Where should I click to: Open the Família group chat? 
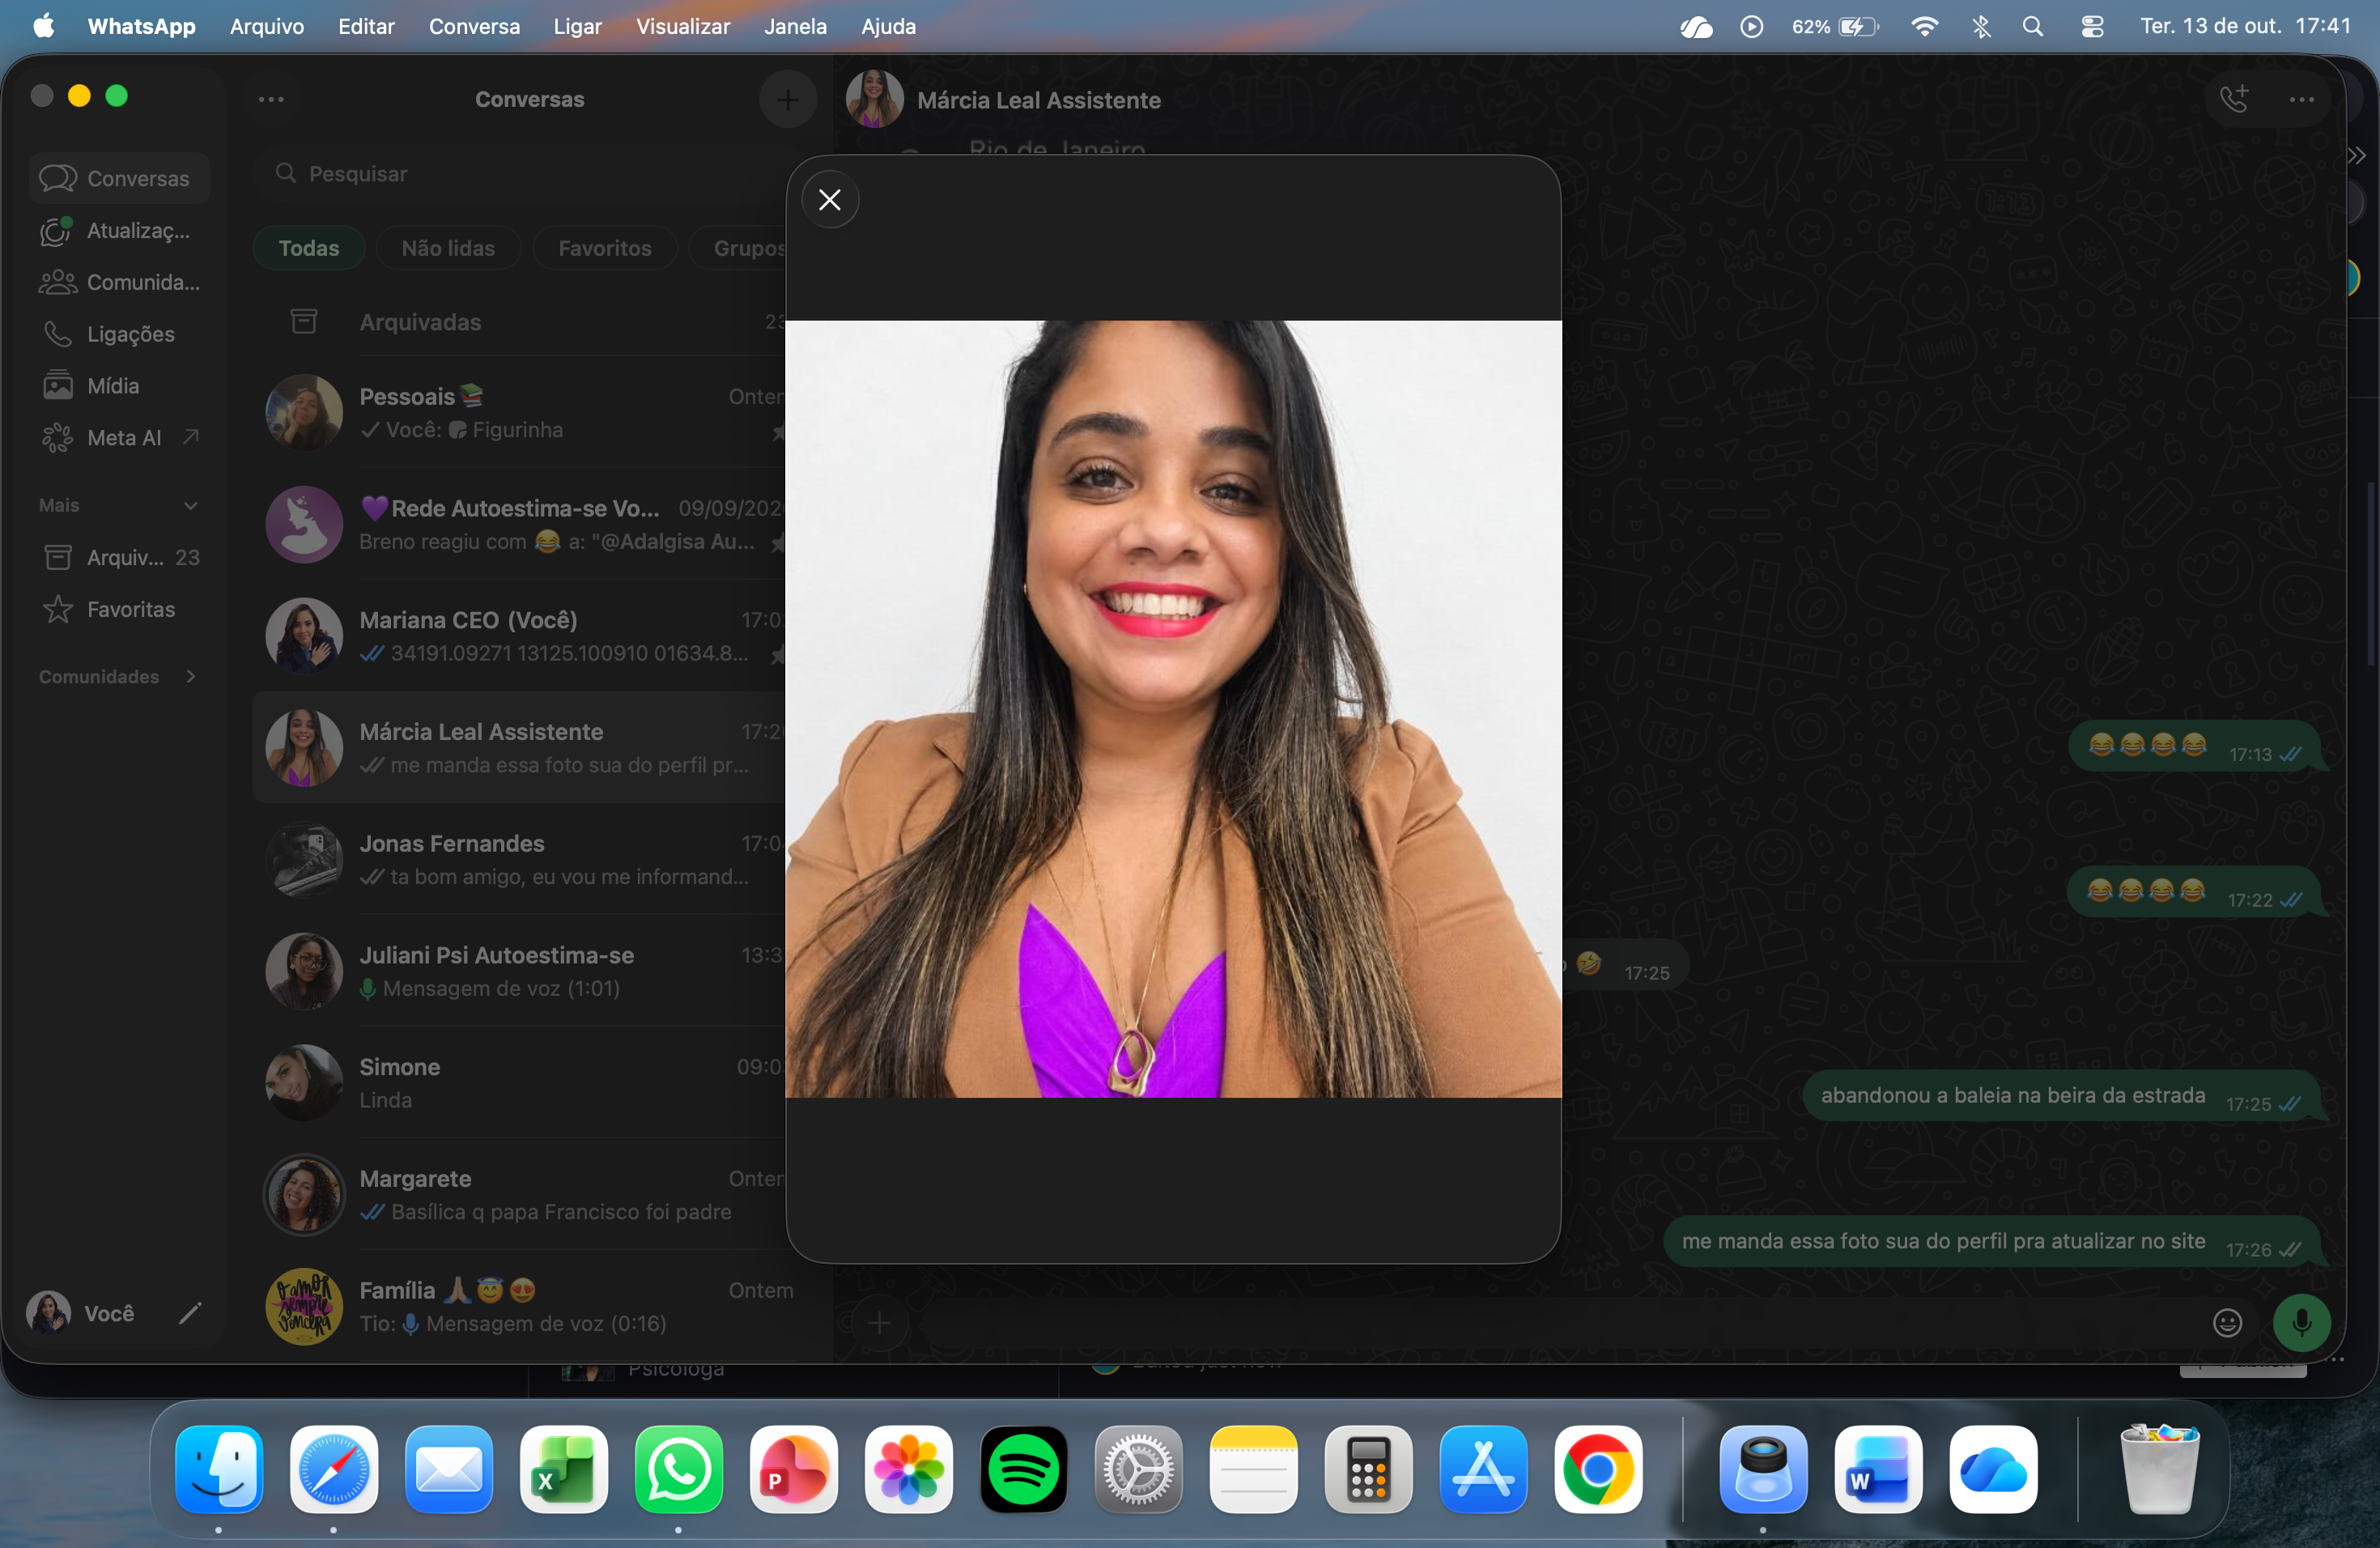pyautogui.click(x=520, y=1306)
